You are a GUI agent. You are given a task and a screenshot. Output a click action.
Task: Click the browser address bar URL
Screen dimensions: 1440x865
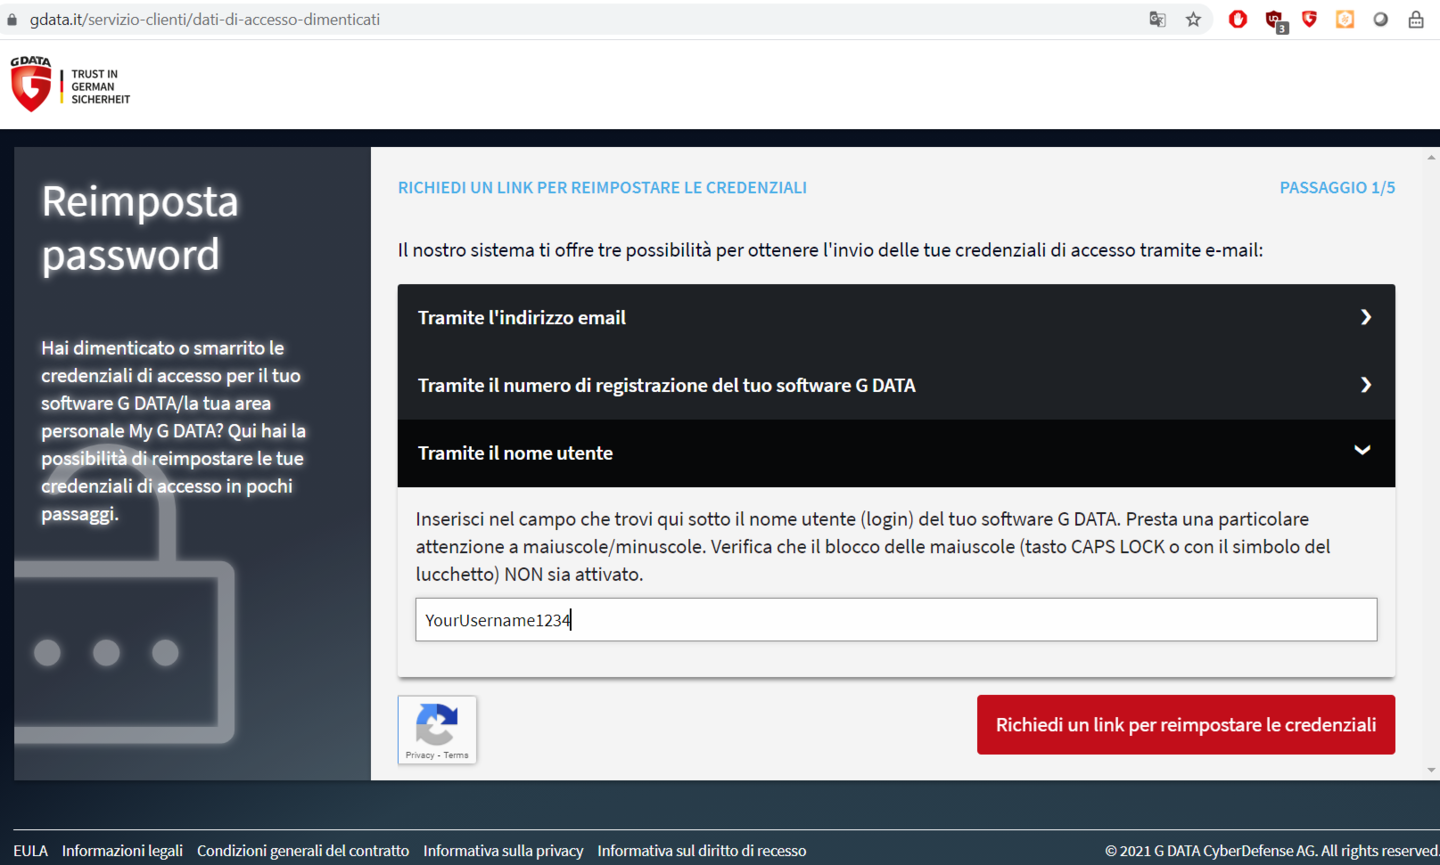pos(205,19)
